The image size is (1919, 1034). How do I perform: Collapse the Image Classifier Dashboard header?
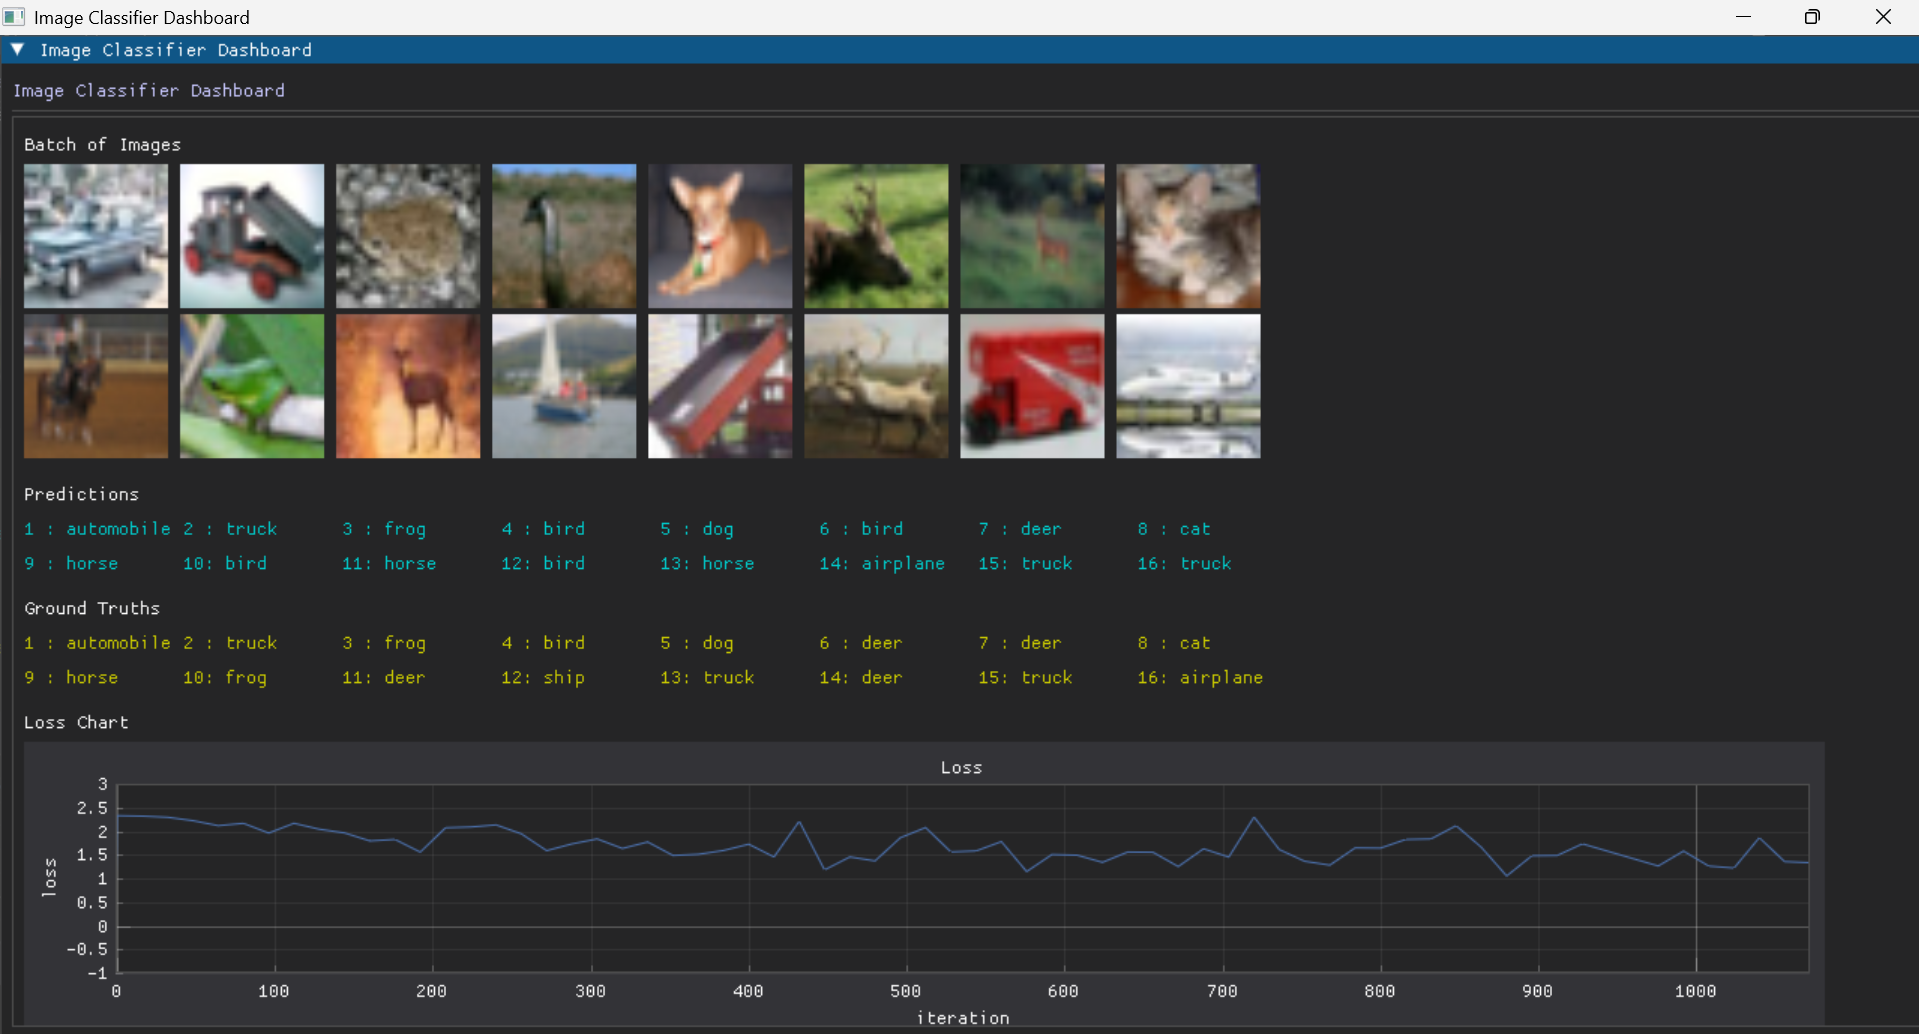(x=176, y=50)
